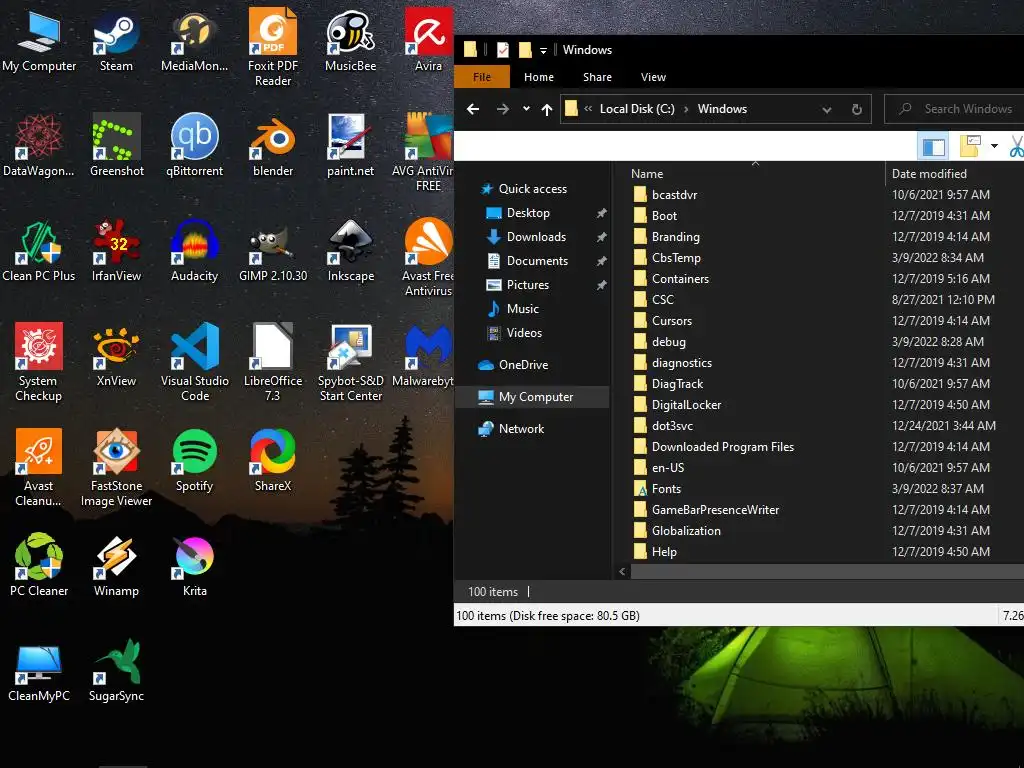Image resolution: width=1024 pixels, height=768 pixels.
Task: Open Customize Quick Access Toolbar dropdown
Action: coord(543,50)
